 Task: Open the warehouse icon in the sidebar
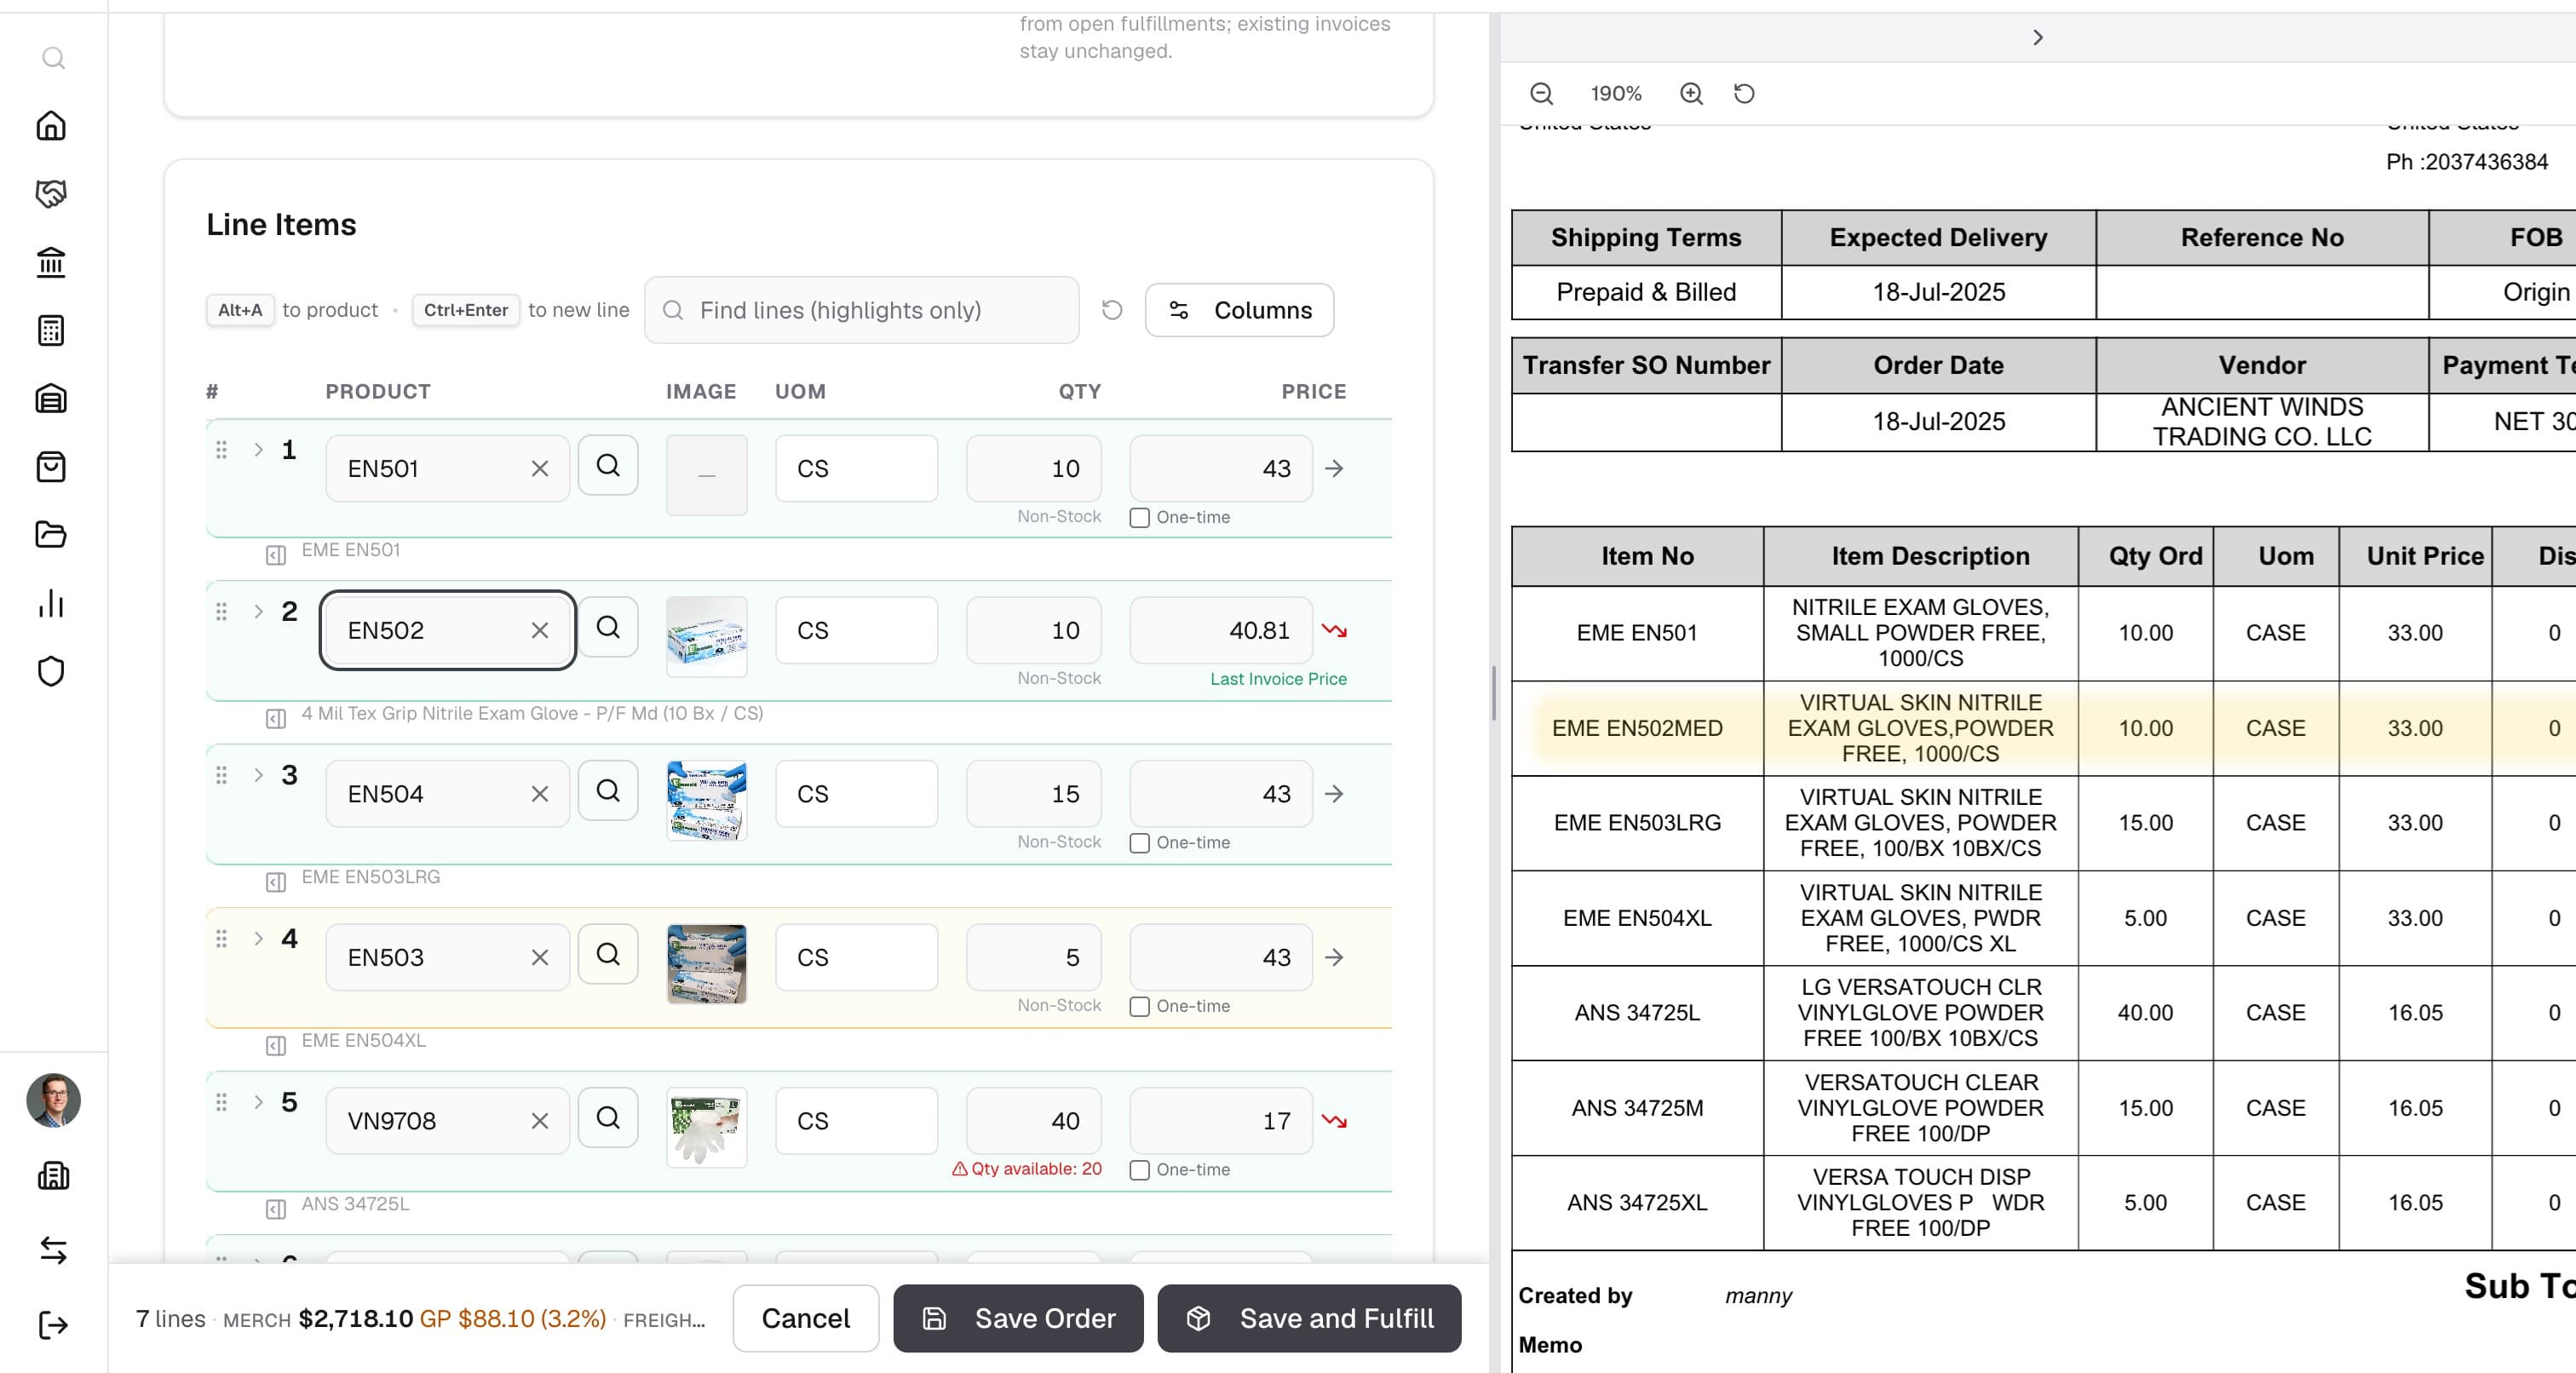pos(51,399)
